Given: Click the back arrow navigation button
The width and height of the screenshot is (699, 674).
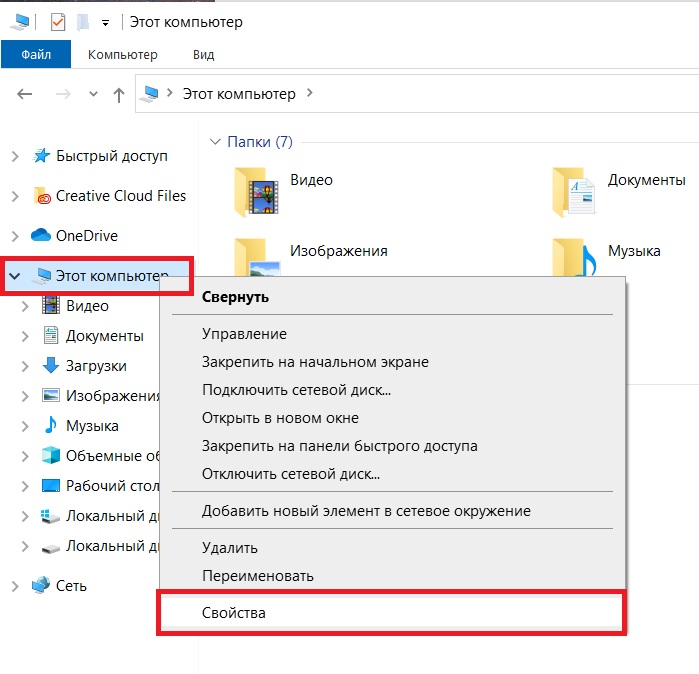Looking at the screenshot, I should (25, 94).
